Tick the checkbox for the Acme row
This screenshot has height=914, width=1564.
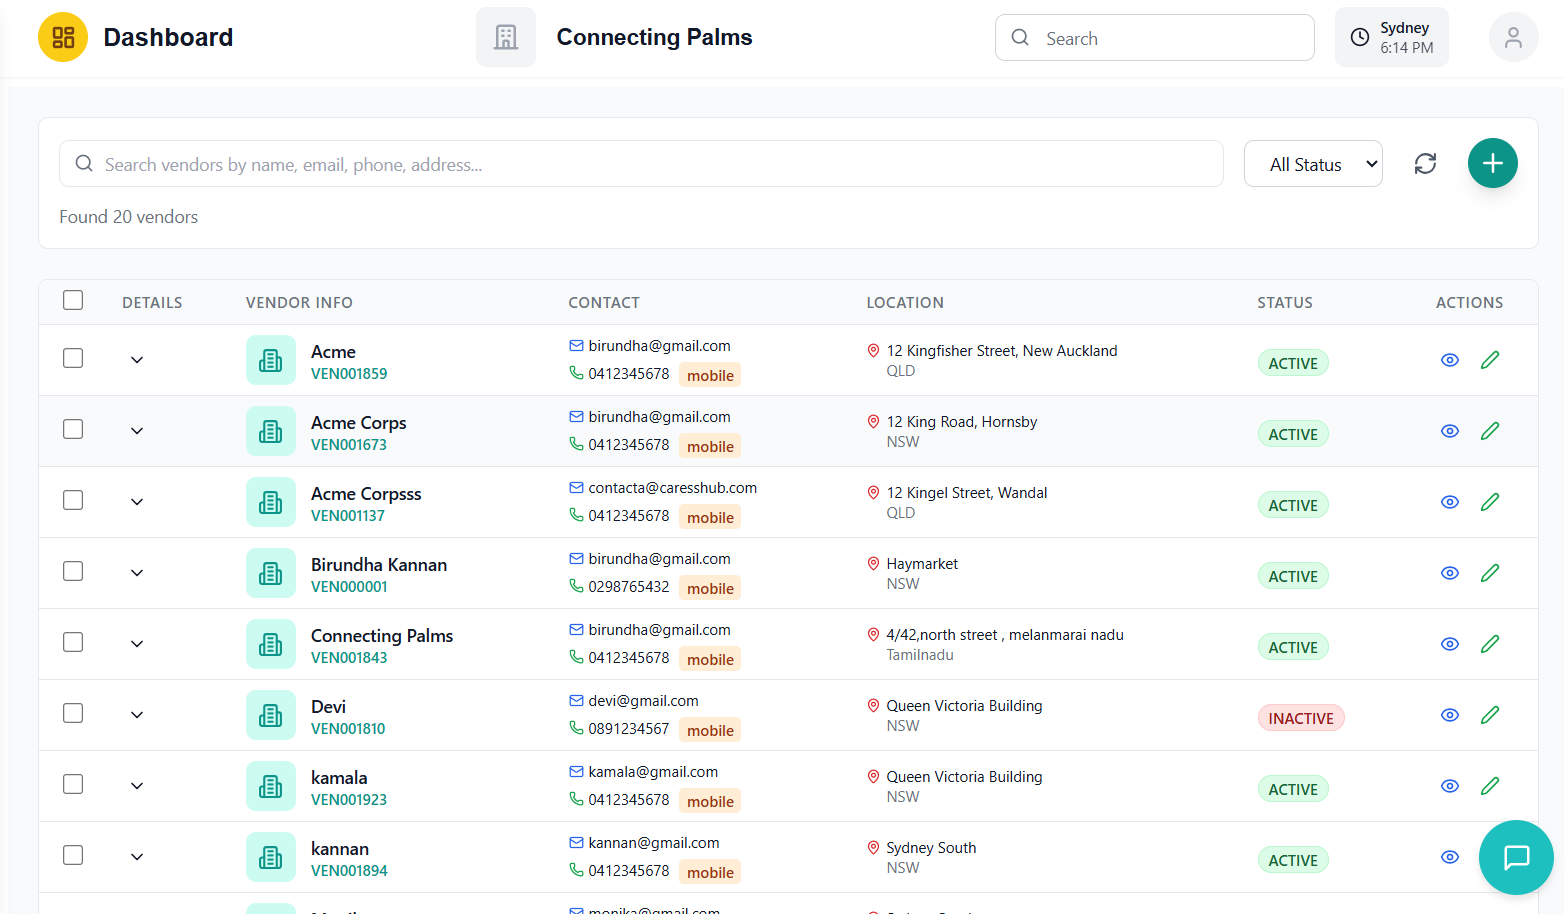73,358
